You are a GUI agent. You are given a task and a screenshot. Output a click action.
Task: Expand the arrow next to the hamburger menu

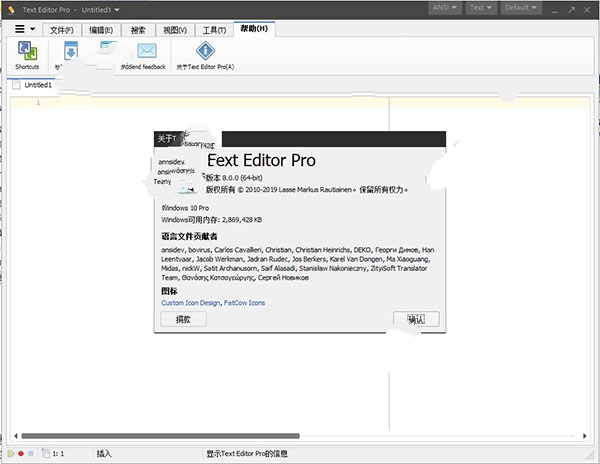coord(33,29)
